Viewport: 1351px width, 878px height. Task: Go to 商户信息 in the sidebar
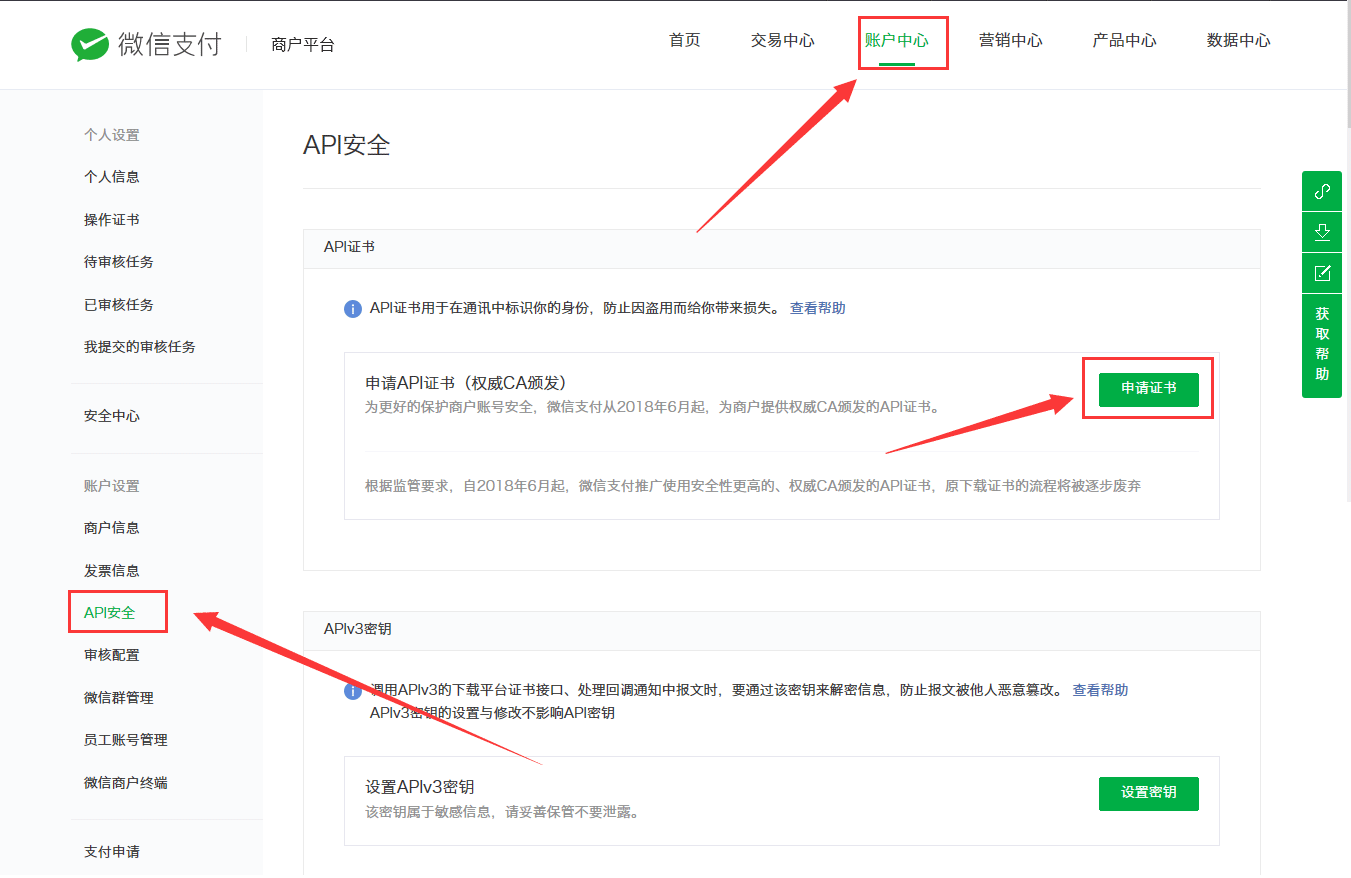coord(112,528)
